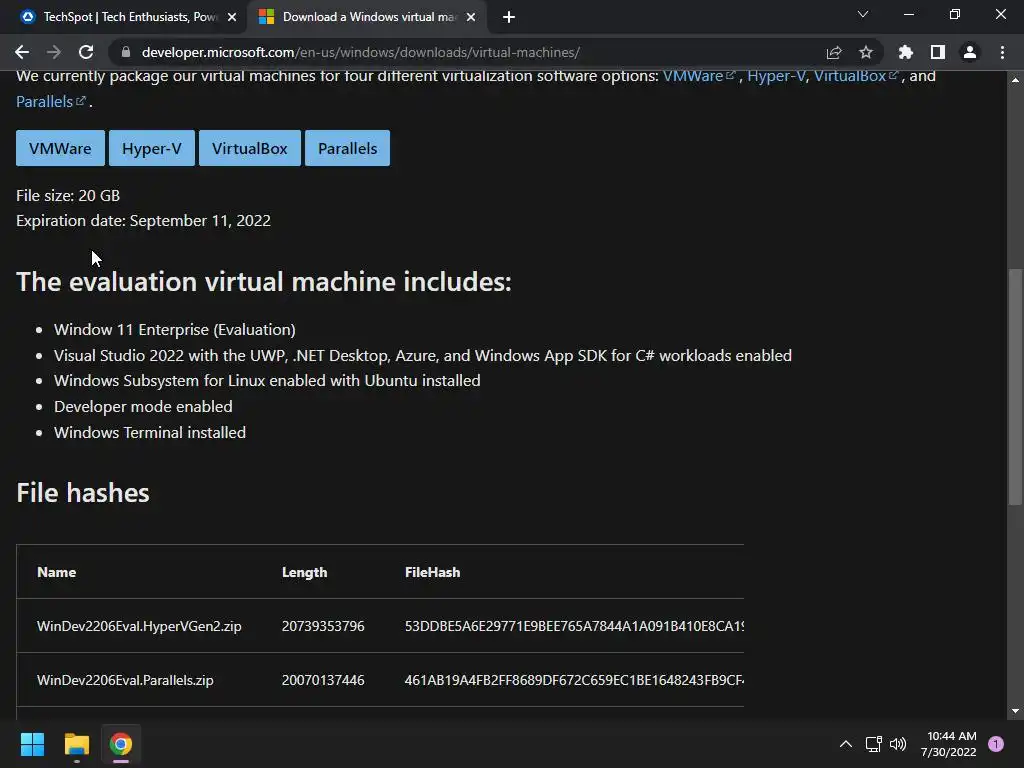Image resolution: width=1024 pixels, height=768 pixels.
Task: Select WinDev2206Eval.Parallels.zip file name
Action: 125,680
